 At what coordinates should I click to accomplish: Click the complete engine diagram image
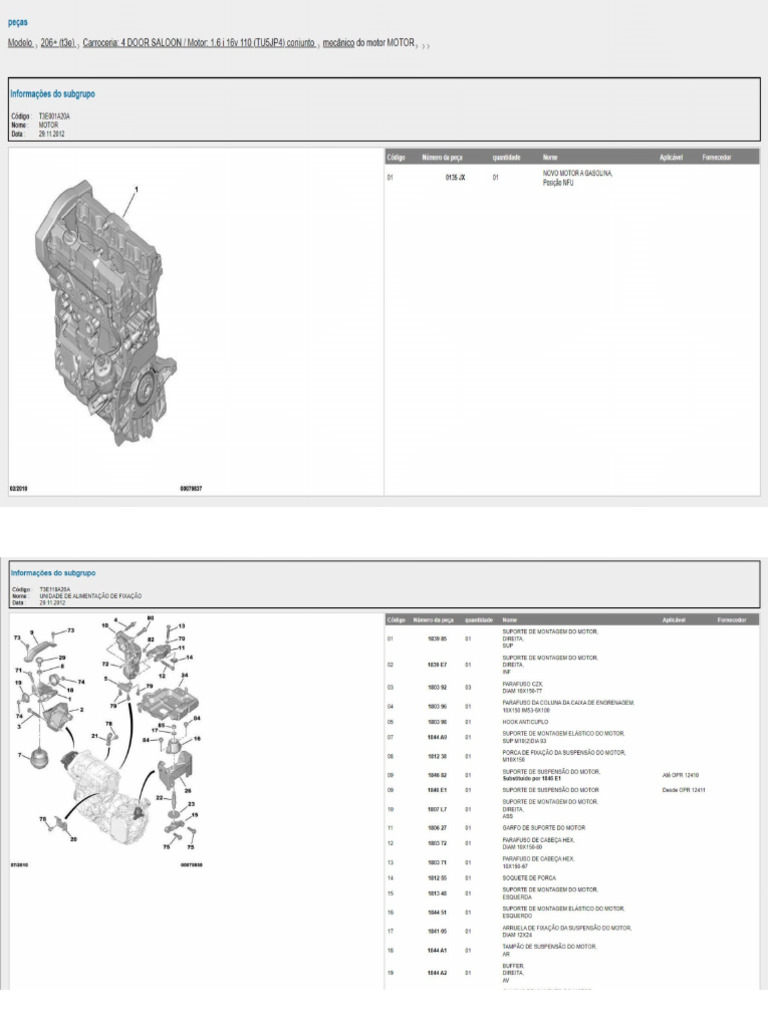point(104,313)
